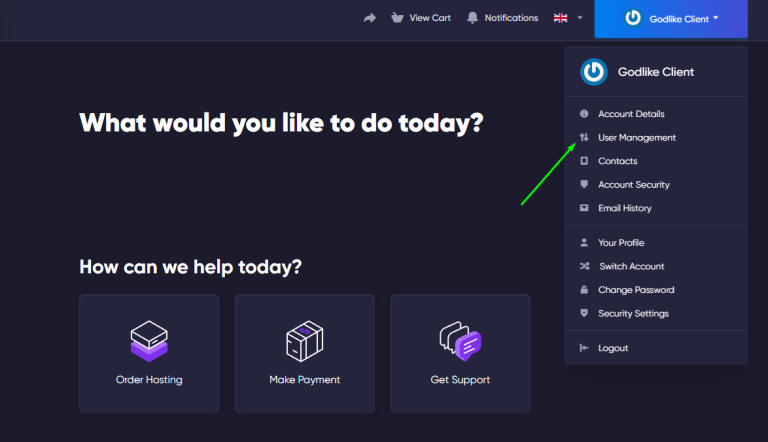Choose Contacts in account menu
Image resolution: width=768 pixels, height=442 pixels.
(x=617, y=161)
